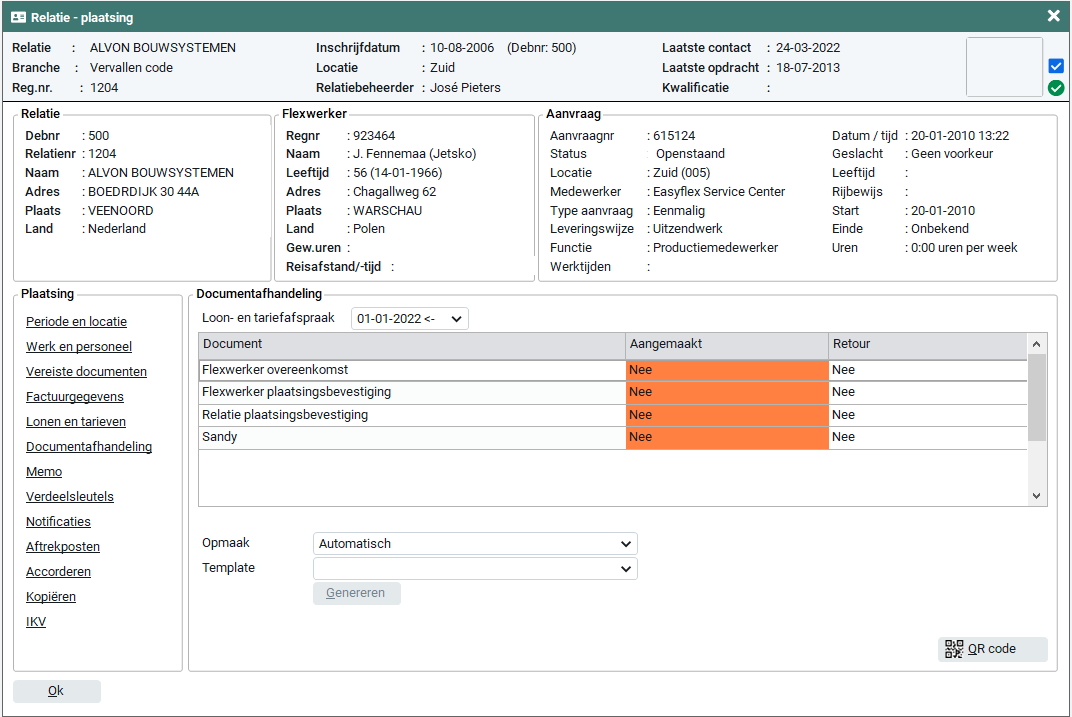Click the green checkmark status icon
Viewport: 1072px width, 717px height.
[1056, 88]
